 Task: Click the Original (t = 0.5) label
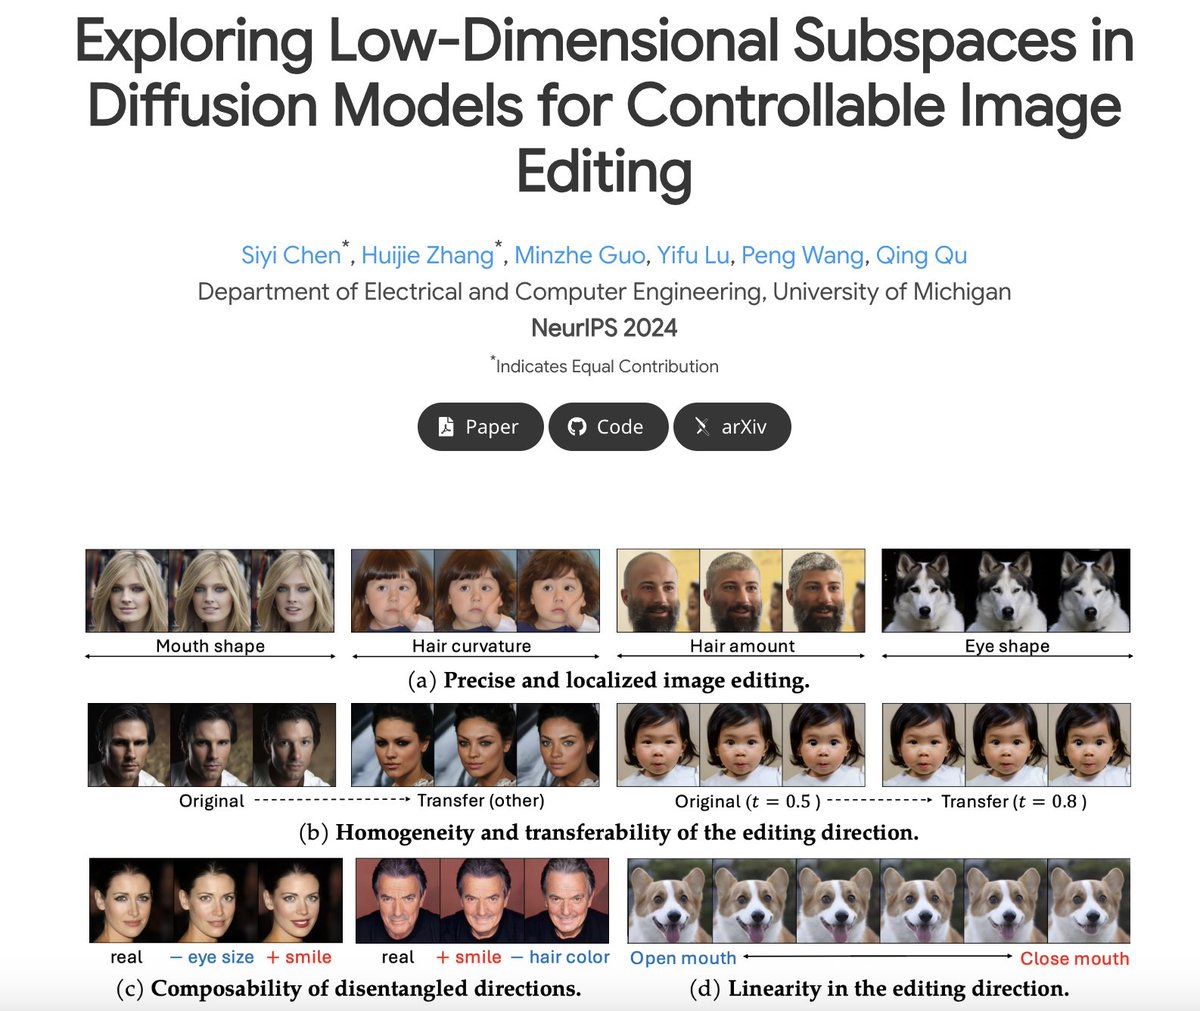click(x=748, y=801)
